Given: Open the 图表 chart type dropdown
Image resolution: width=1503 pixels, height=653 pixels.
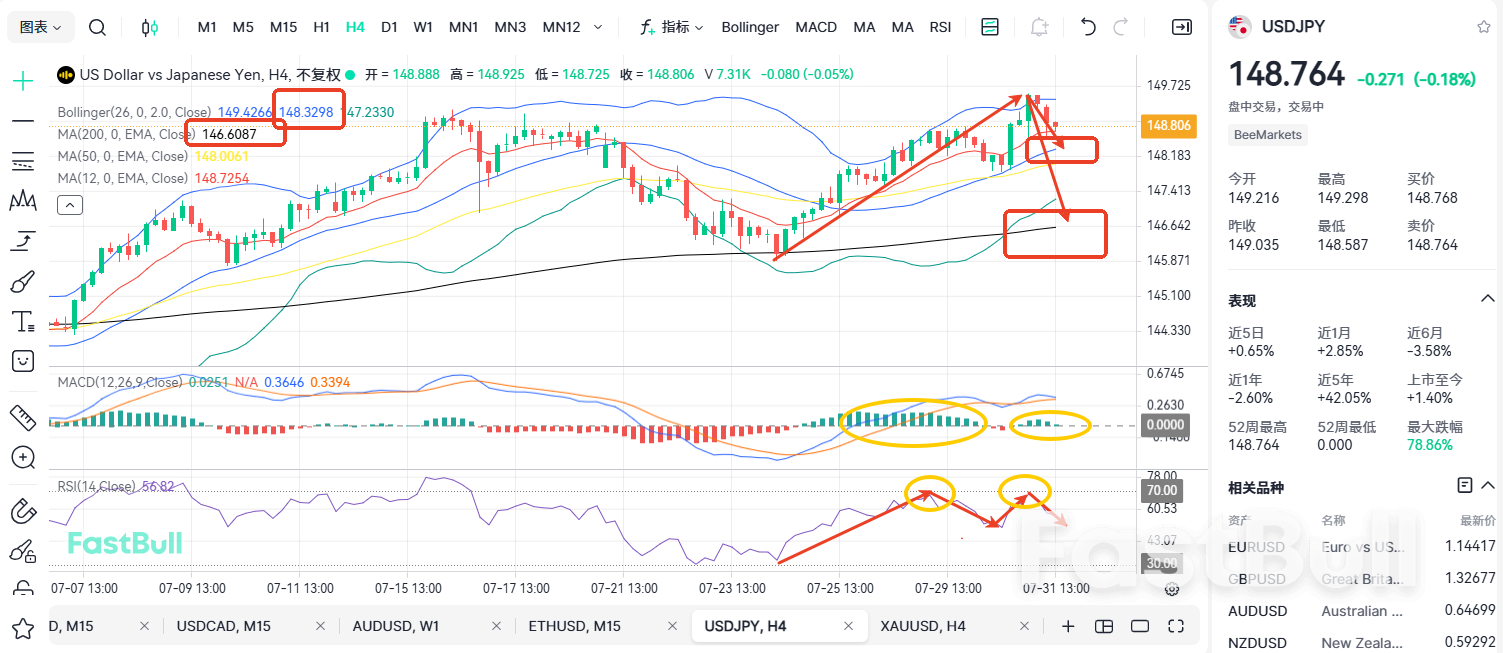Looking at the screenshot, I should click(x=38, y=27).
